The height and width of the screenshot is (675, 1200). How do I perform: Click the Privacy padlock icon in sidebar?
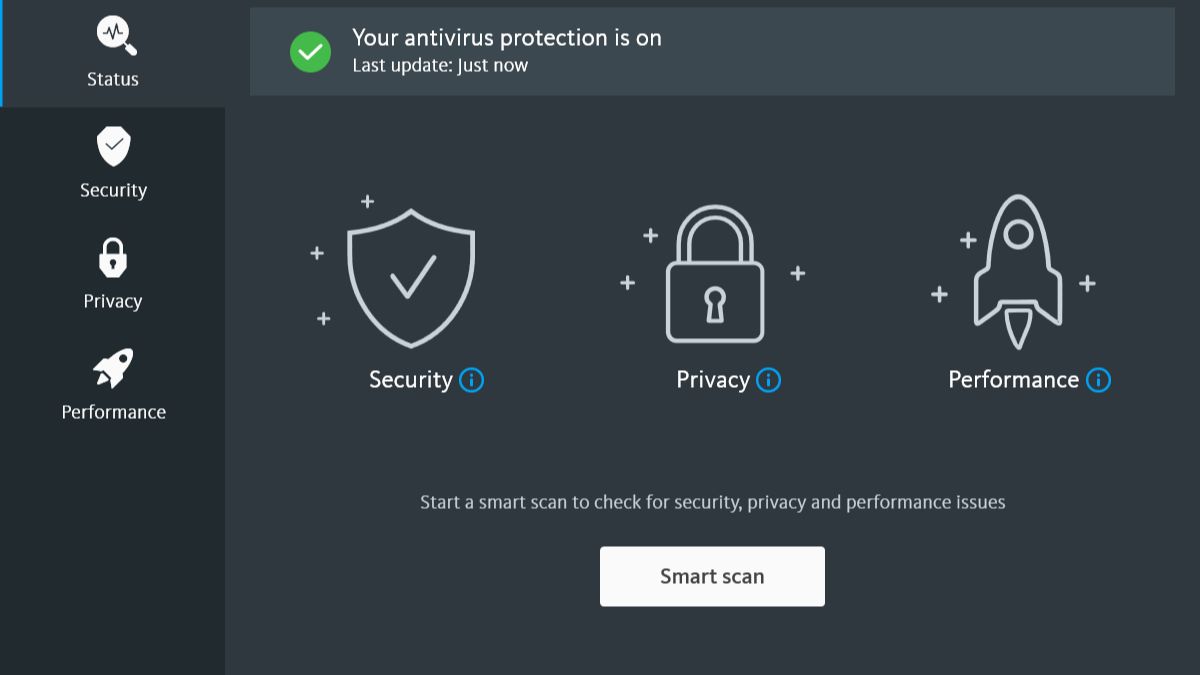pyautogui.click(x=113, y=257)
